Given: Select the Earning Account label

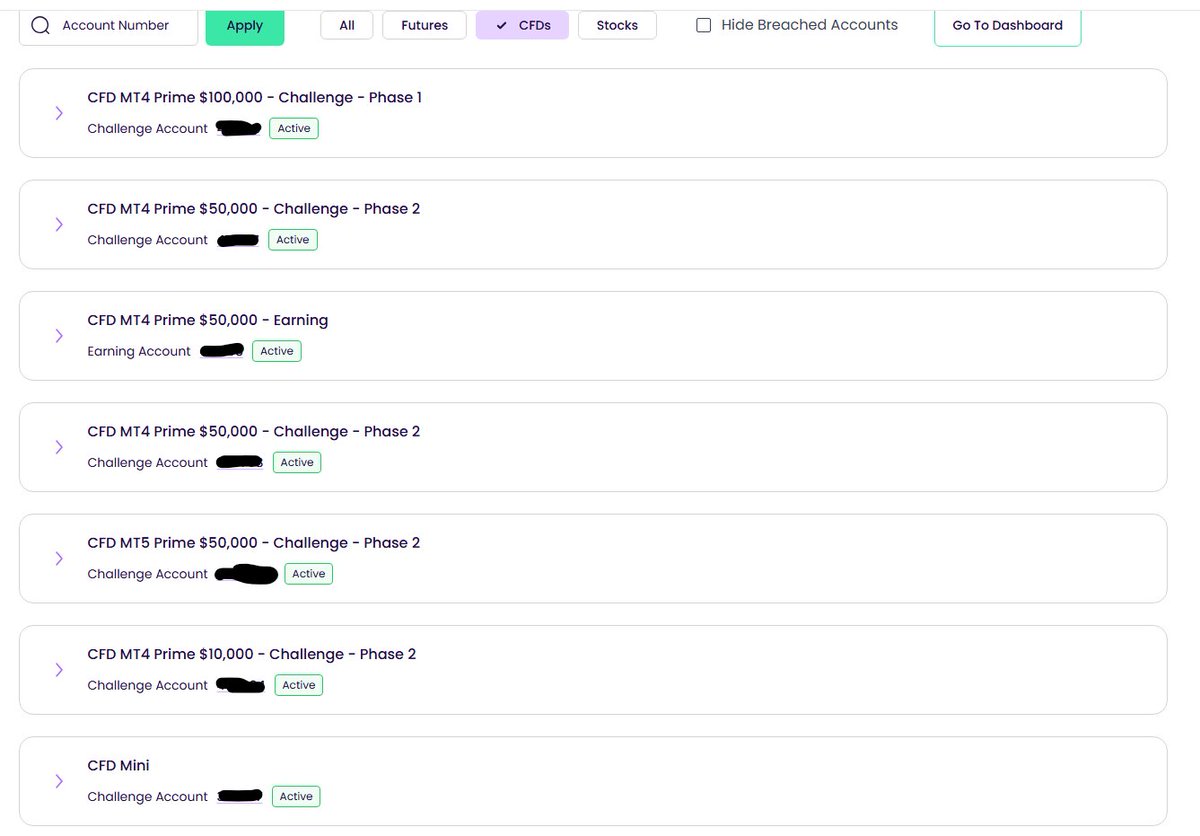Looking at the screenshot, I should pos(139,351).
